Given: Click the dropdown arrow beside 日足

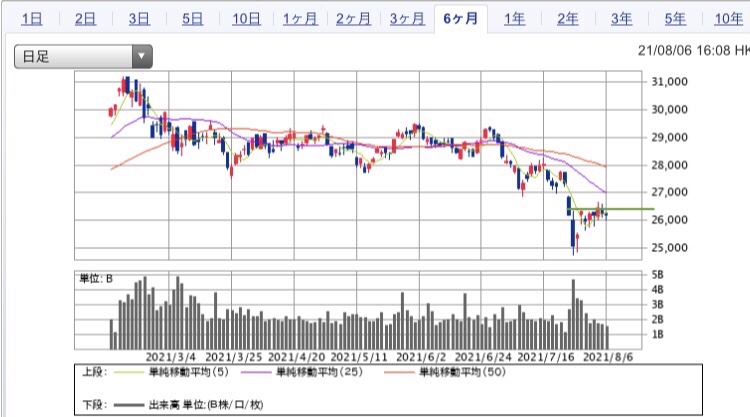Looking at the screenshot, I should [x=142, y=57].
